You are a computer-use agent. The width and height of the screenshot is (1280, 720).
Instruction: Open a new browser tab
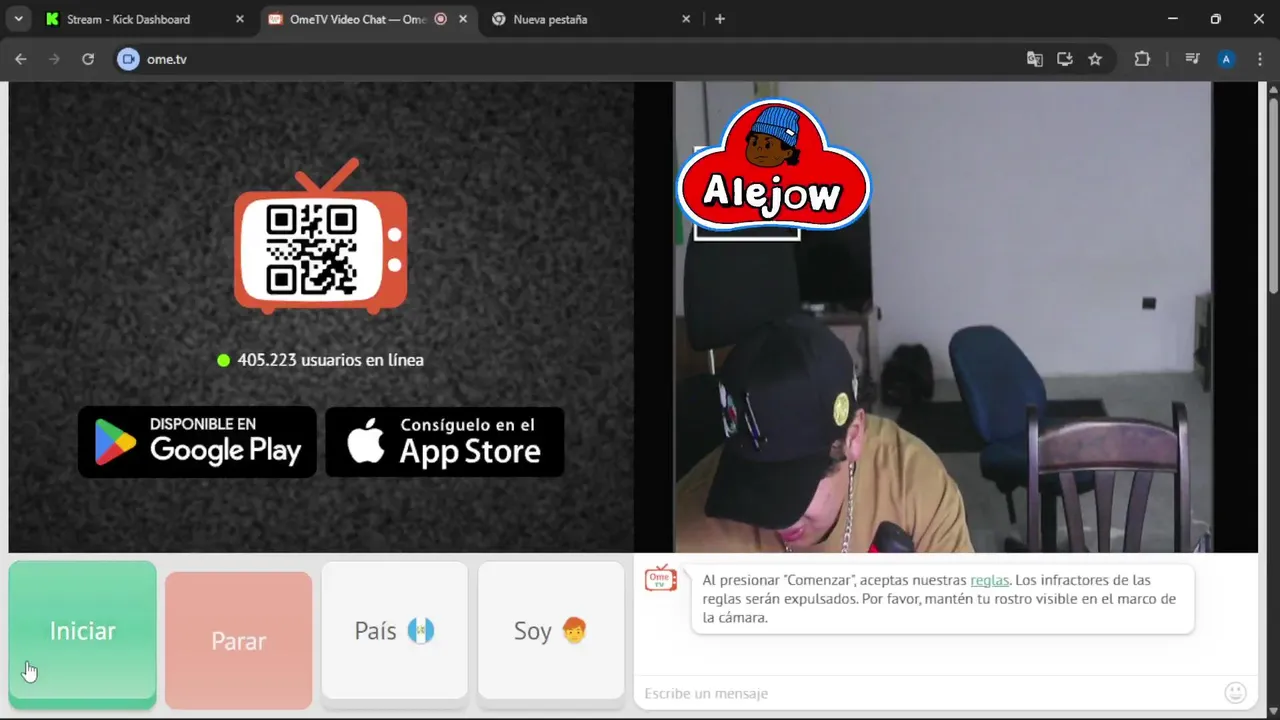(x=720, y=19)
